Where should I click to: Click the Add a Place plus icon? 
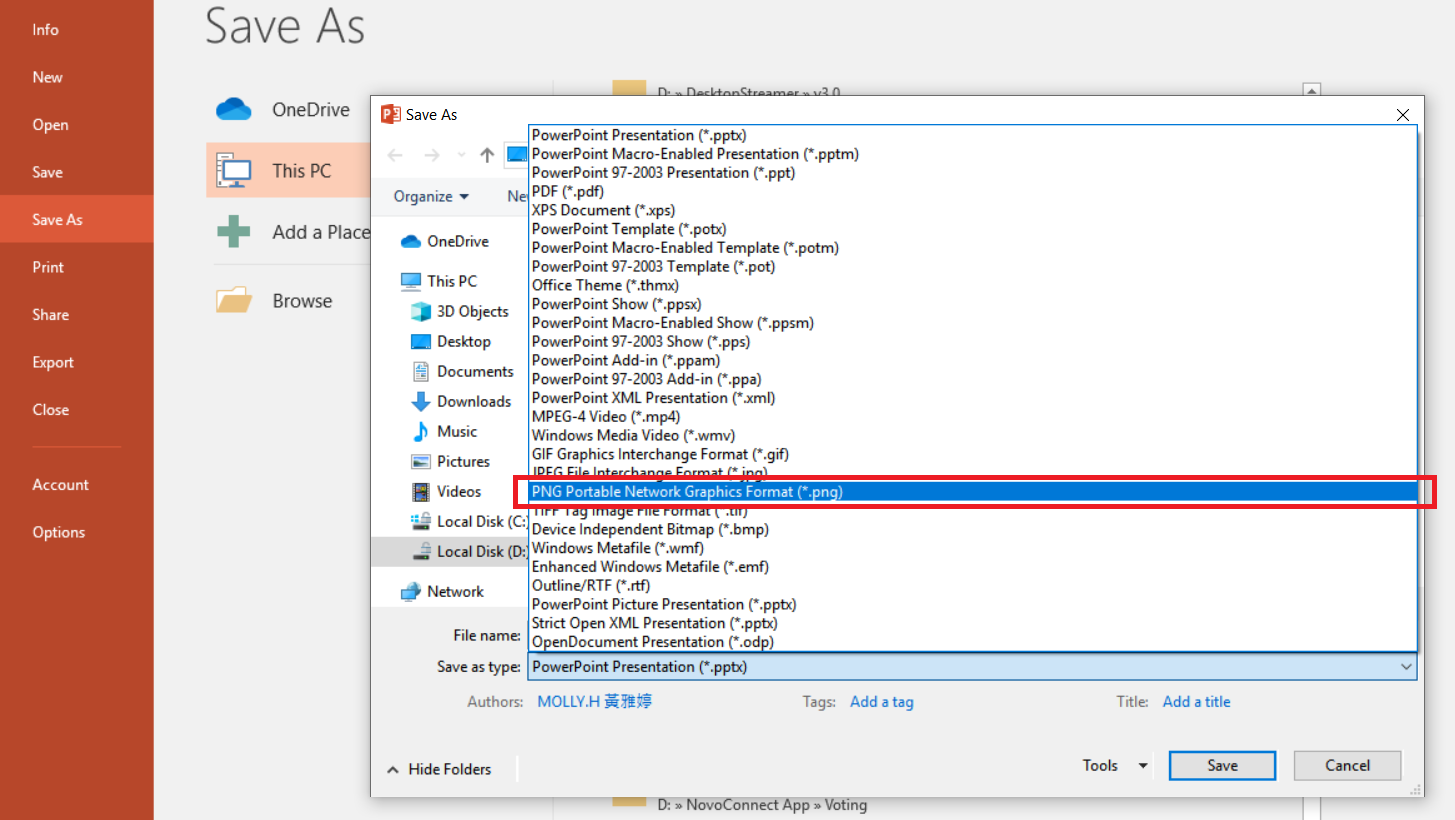click(233, 232)
